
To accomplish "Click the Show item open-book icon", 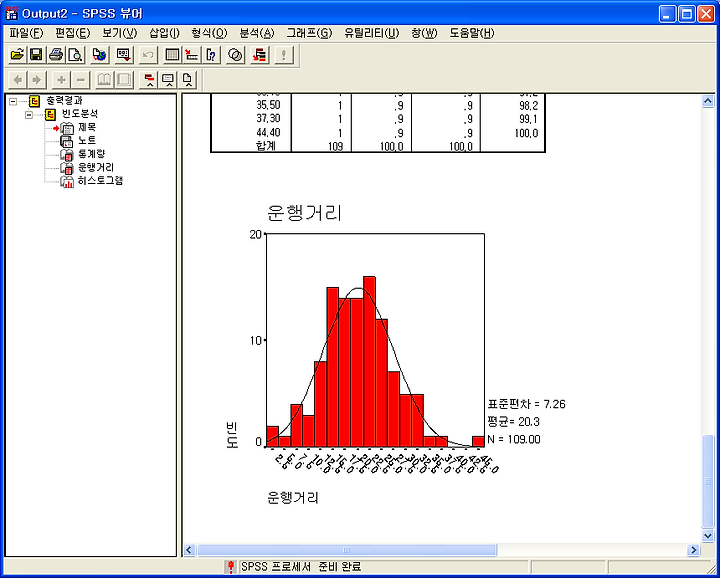I will point(105,80).
